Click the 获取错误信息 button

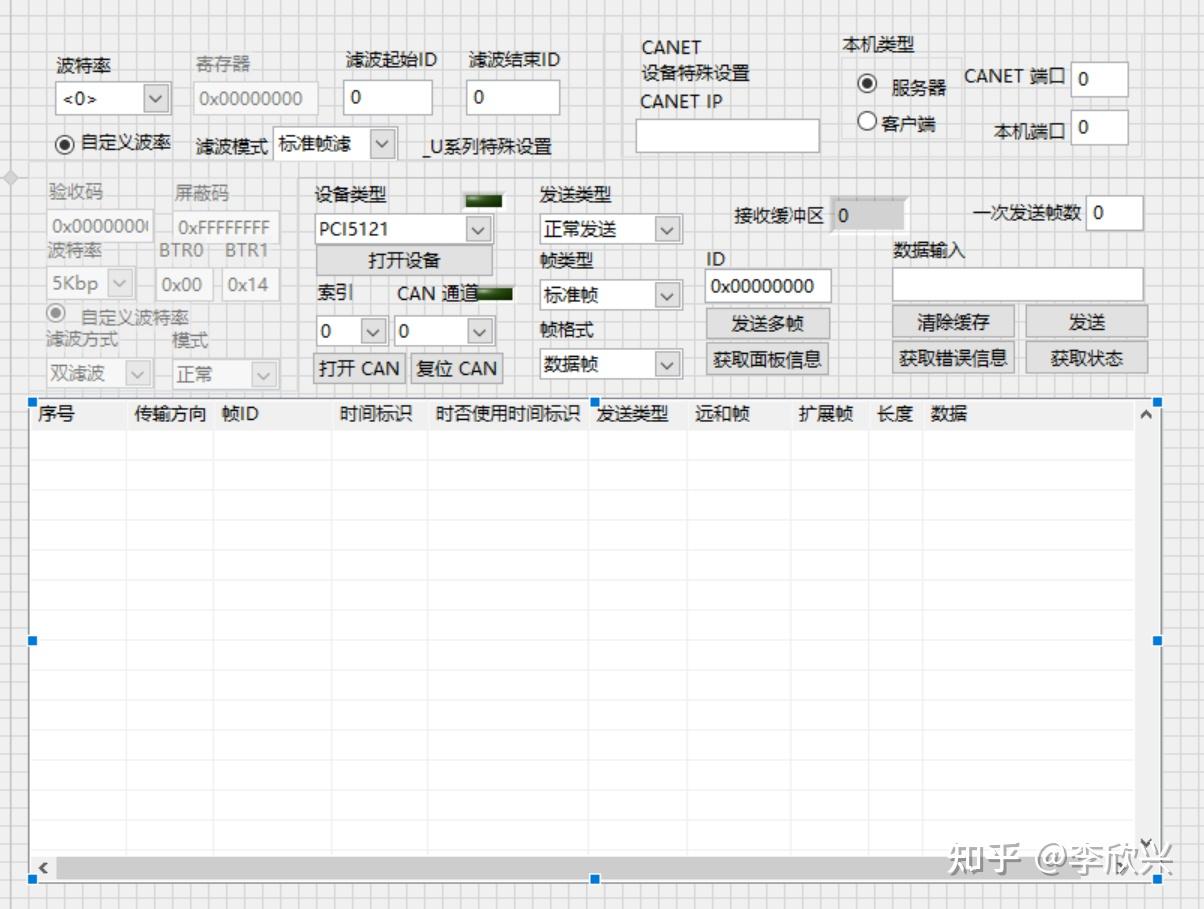click(x=953, y=357)
